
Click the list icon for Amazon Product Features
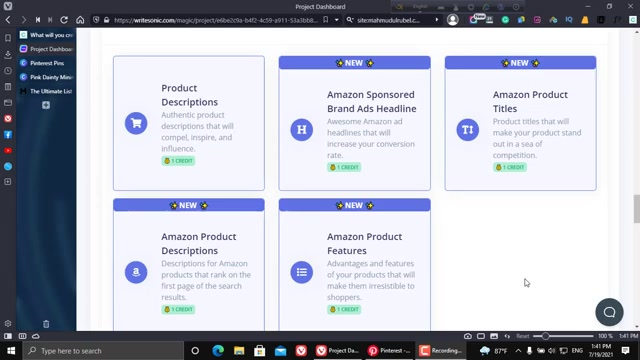[302, 272]
